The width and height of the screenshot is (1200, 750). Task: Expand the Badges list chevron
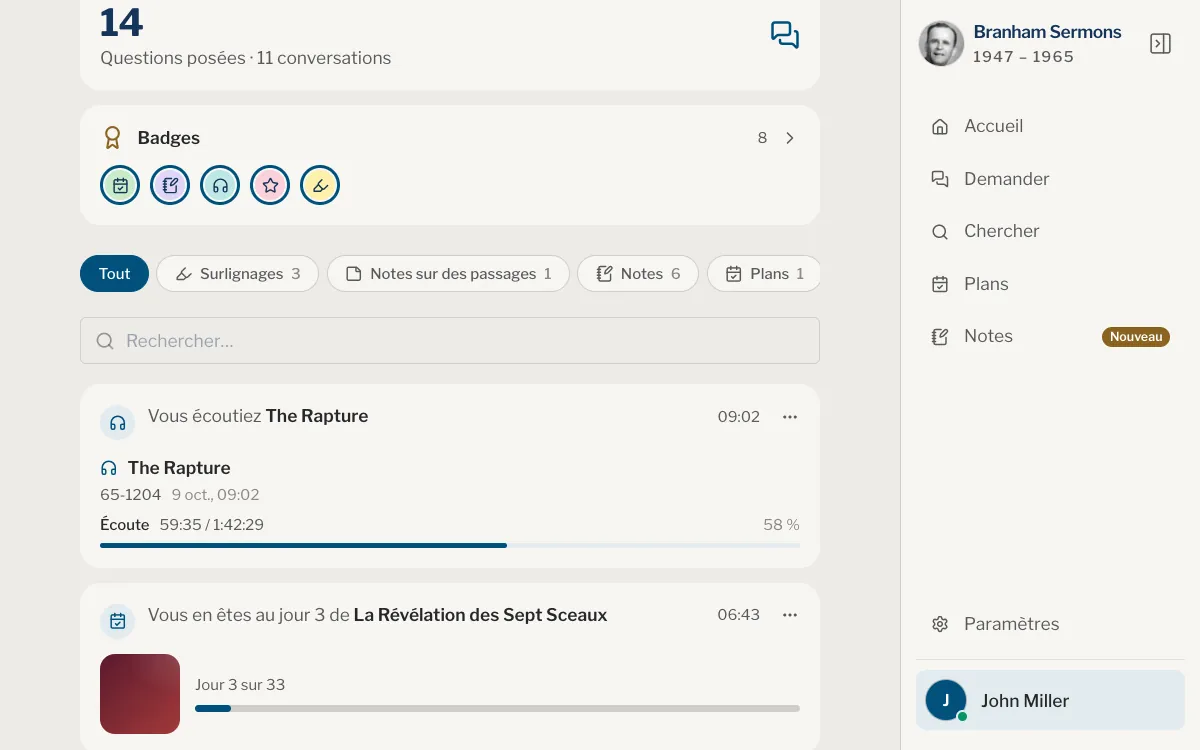click(x=790, y=138)
